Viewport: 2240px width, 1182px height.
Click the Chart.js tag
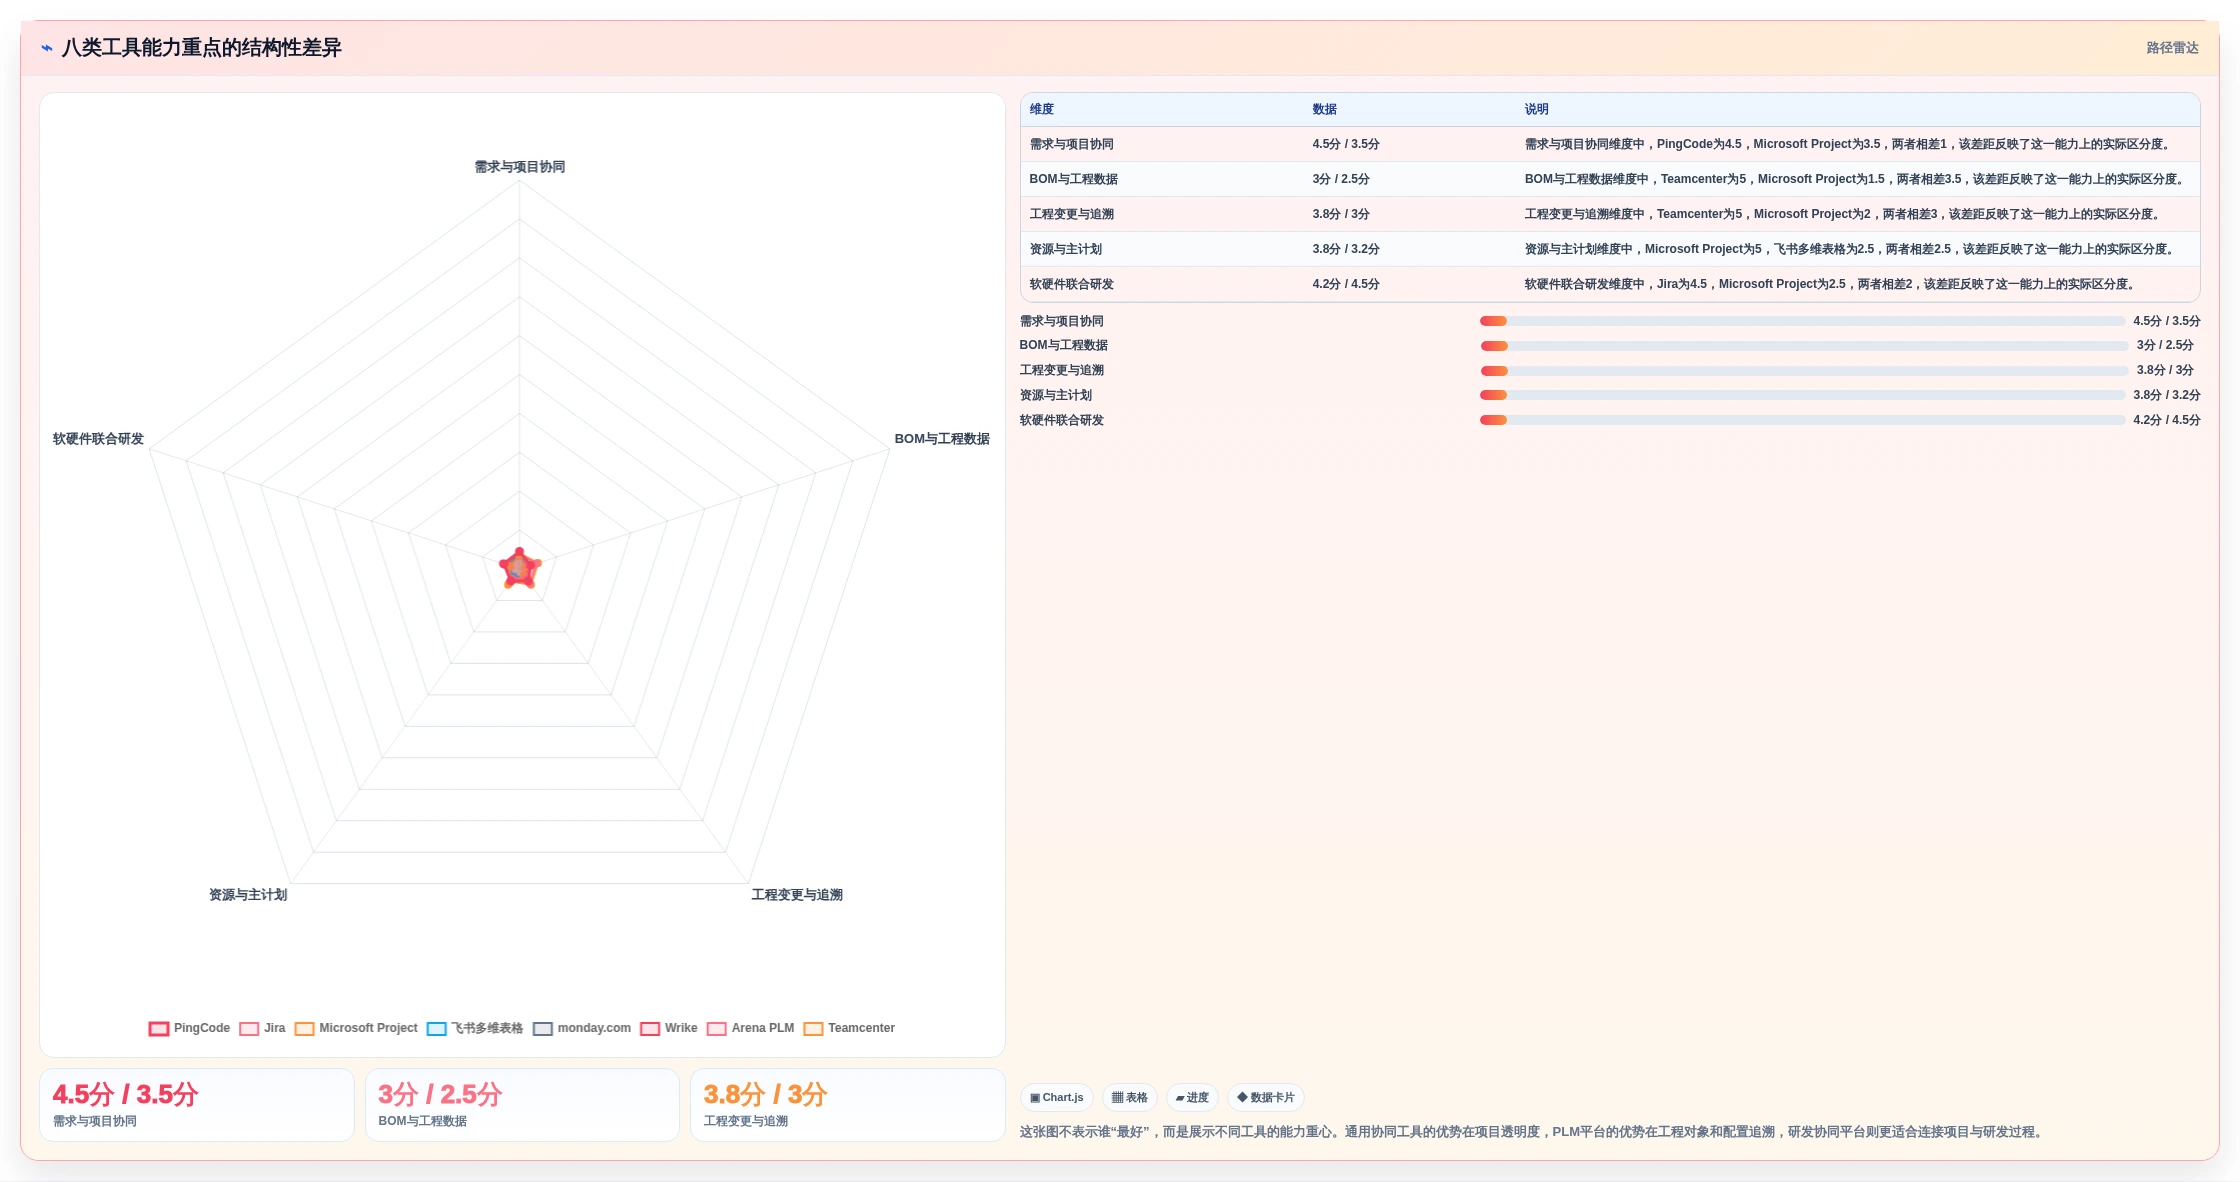point(1057,1097)
